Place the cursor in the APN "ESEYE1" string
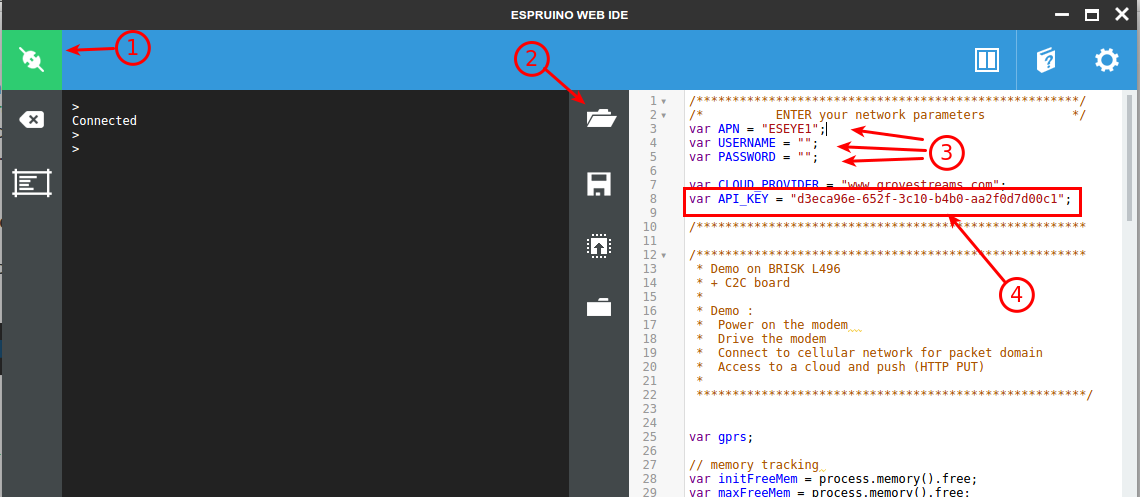Viewport: 1141px width, 497px height. [x=790, y=129]
